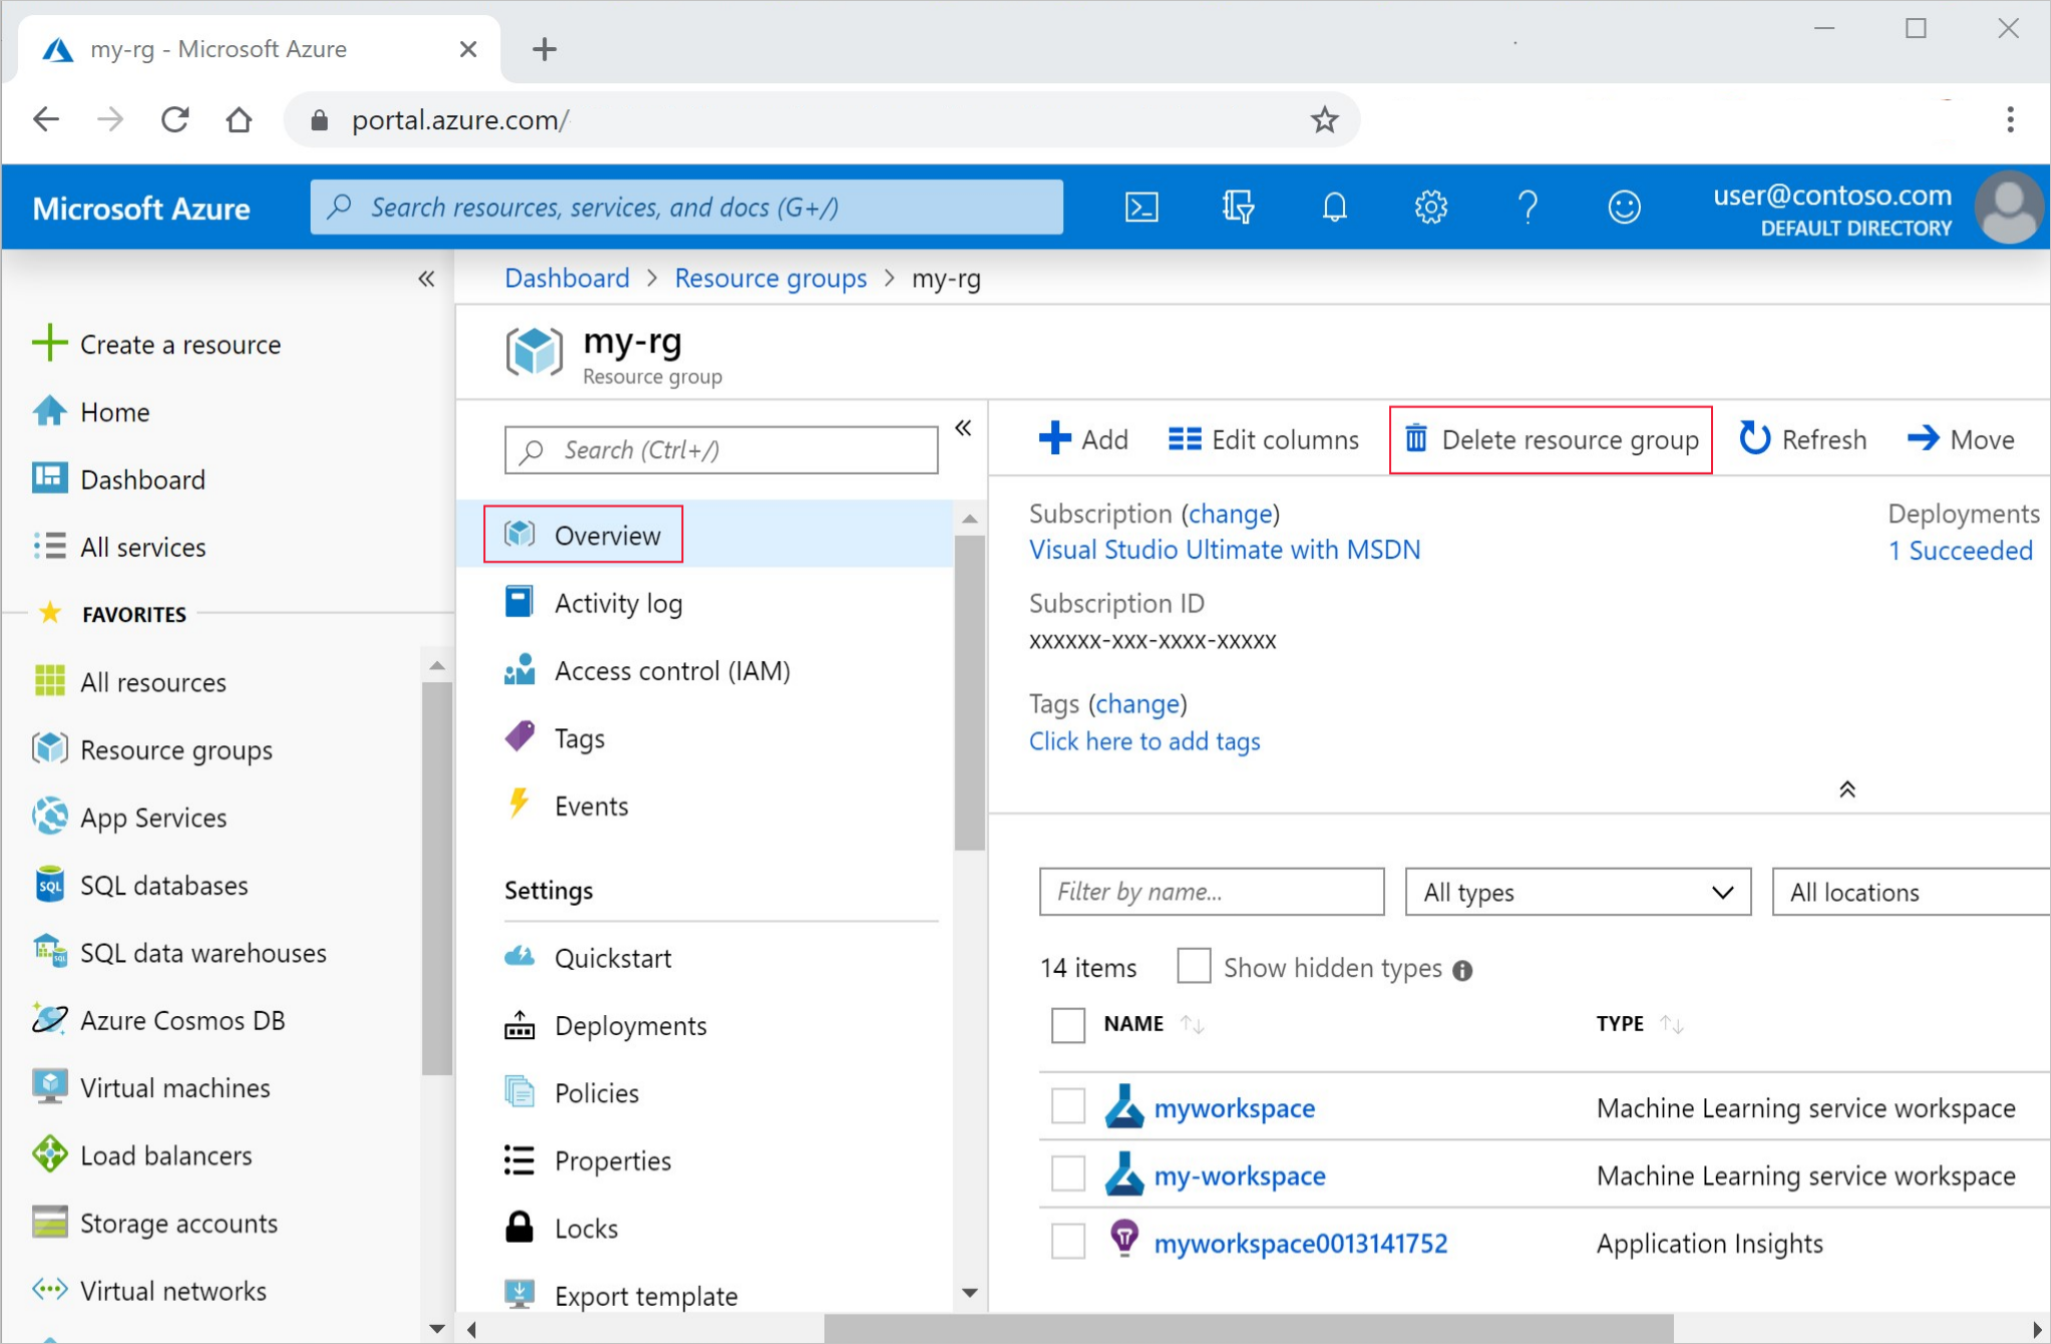Click the Add resource icon
2051x1344 pixels.
1049,438
